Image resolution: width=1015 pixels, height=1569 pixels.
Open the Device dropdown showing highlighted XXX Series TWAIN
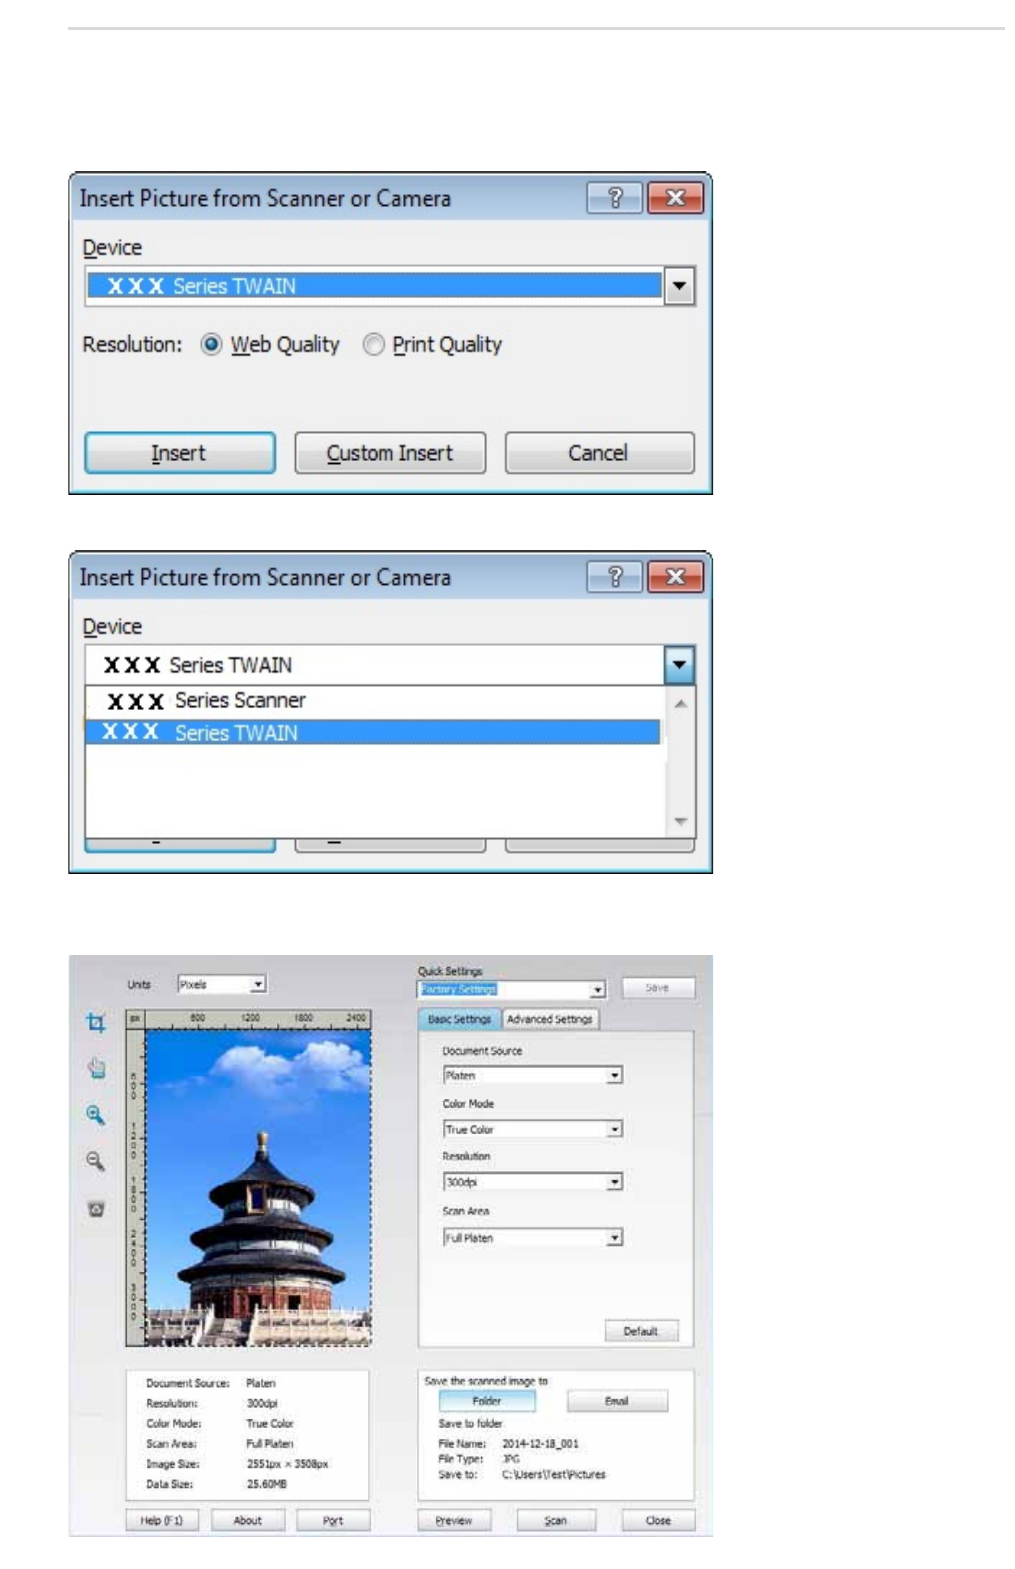point(679,286)
